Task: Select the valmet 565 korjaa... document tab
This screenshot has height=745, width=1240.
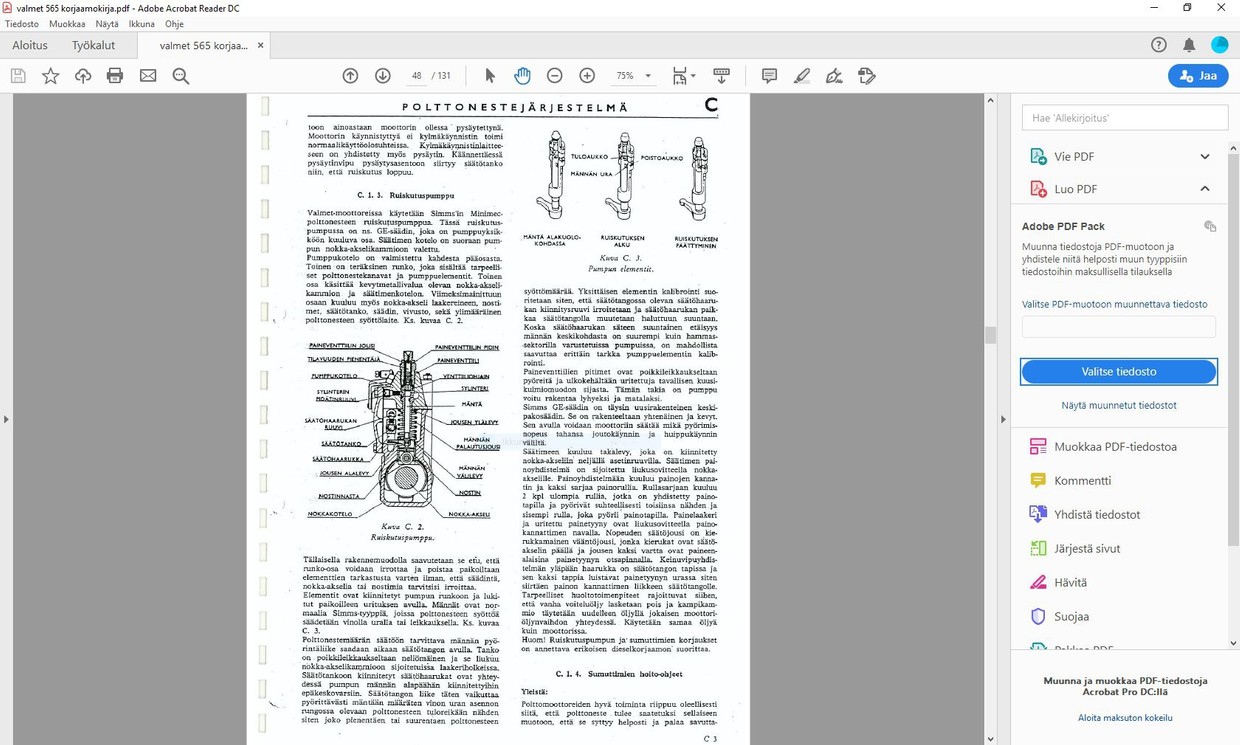Action: (x=203, y=45)
